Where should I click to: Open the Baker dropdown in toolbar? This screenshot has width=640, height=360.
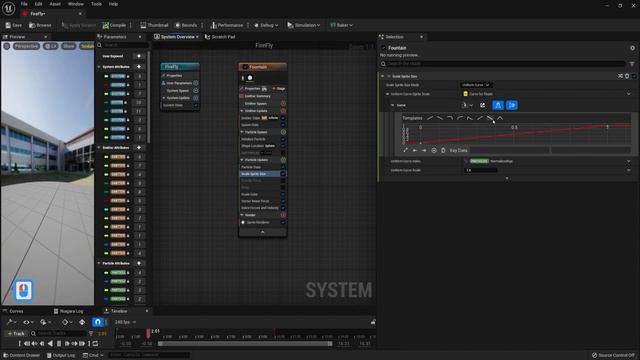(x=341, y=25)
